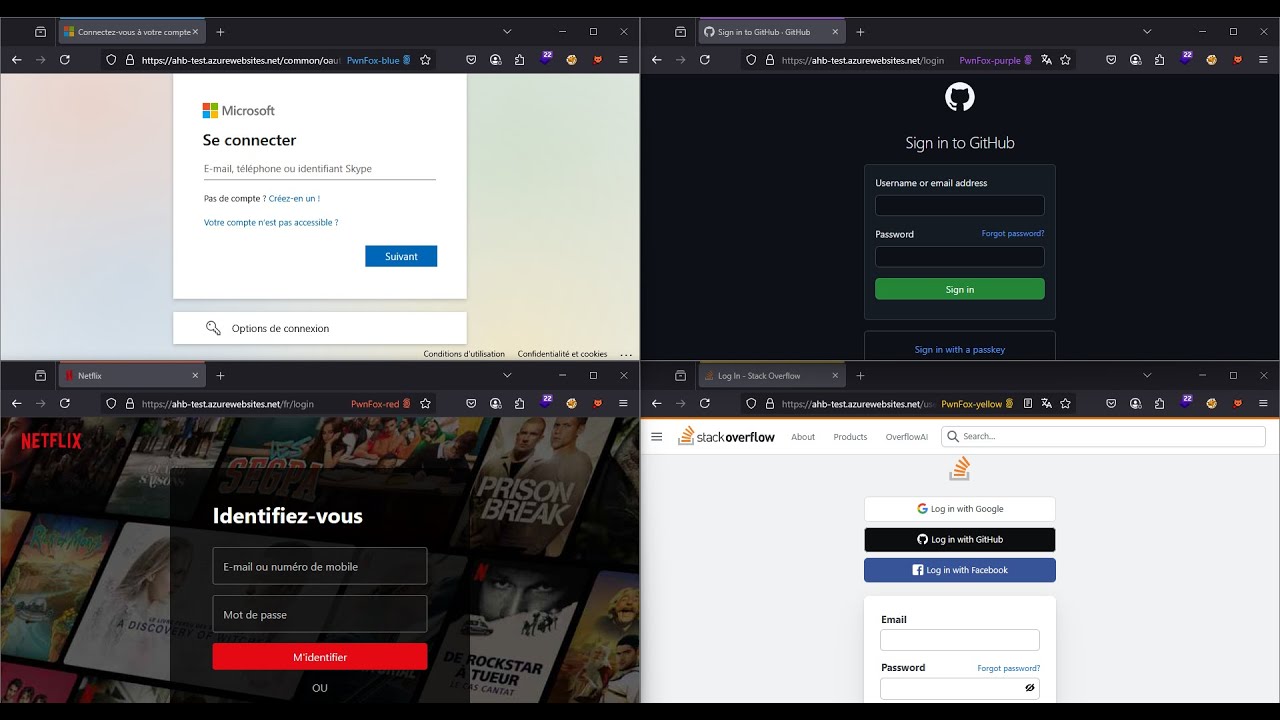1280x720 pixels.
Task: Click extension icon with 22 badge in Netflix window
Action: pos(546,402)
